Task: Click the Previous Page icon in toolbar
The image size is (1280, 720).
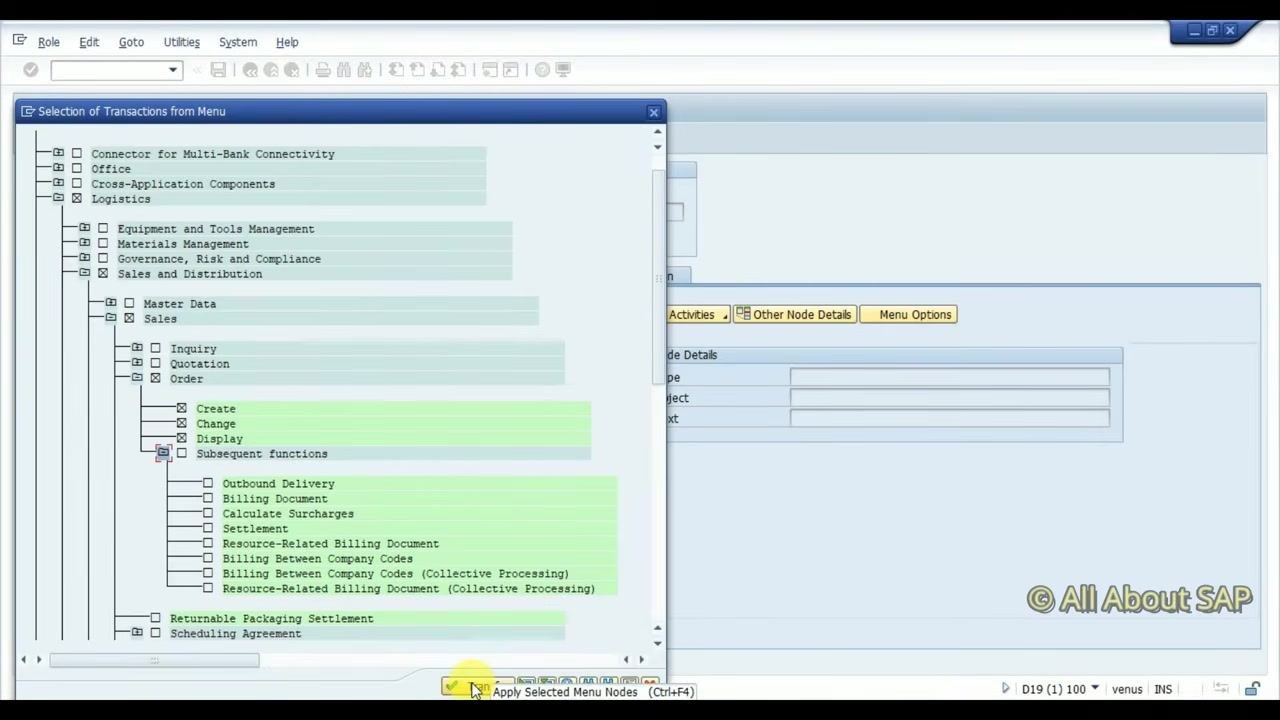Action: click(x=417, y=70)
